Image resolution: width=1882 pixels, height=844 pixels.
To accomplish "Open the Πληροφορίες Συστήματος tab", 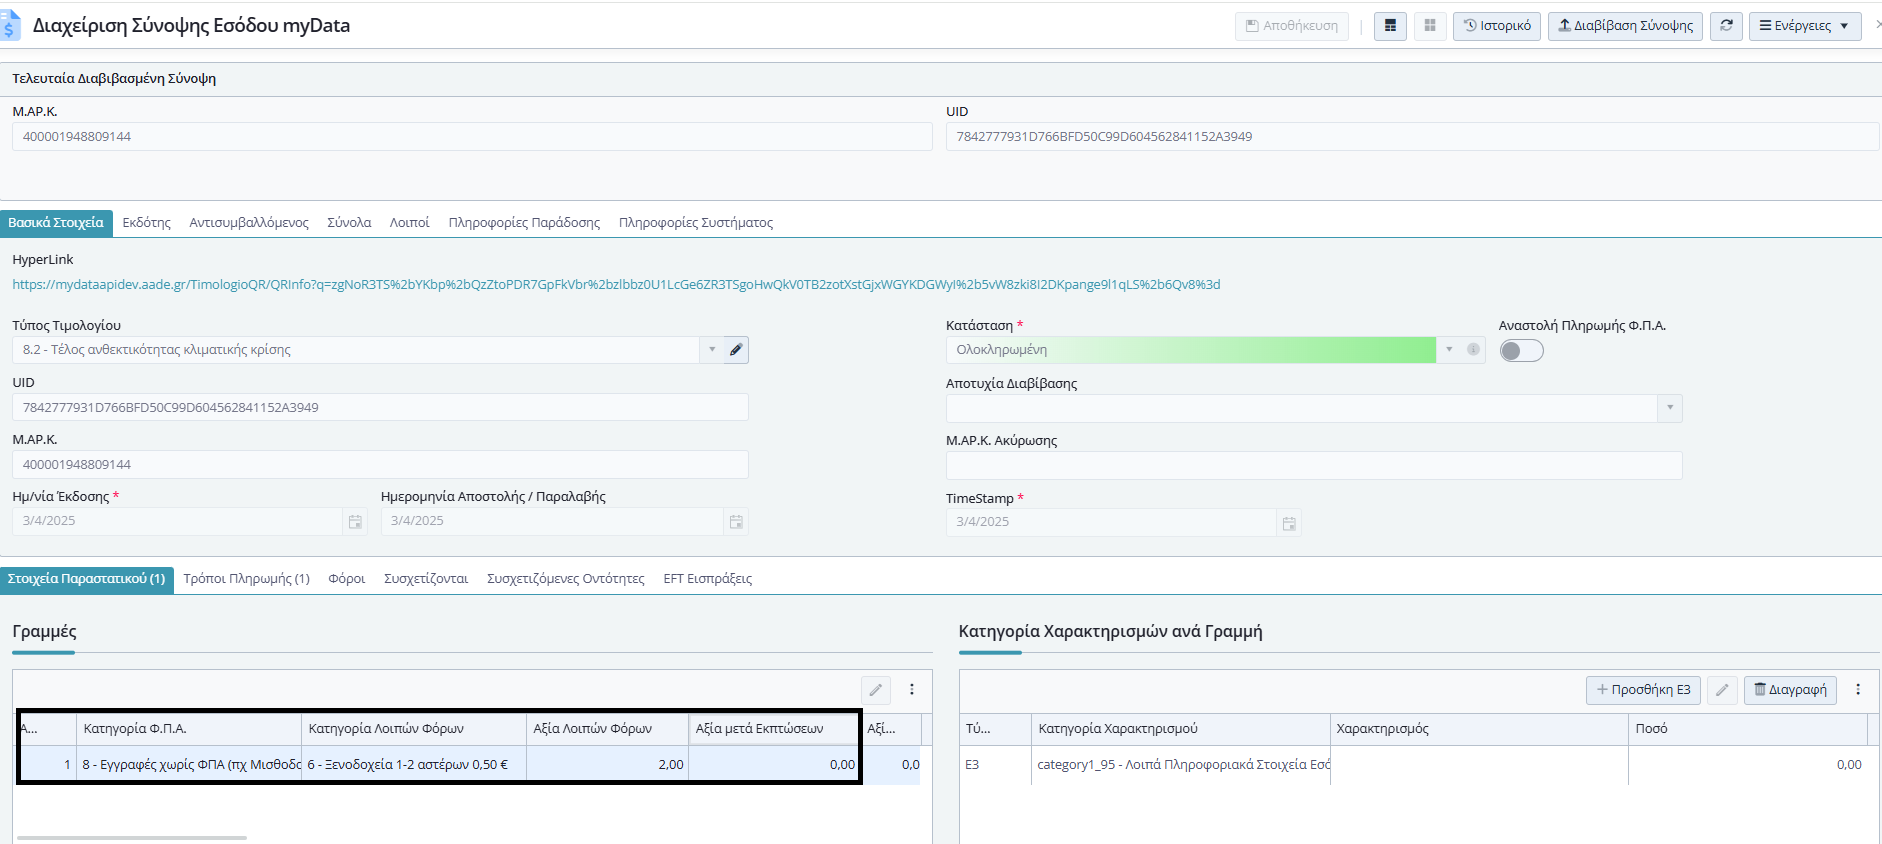I will (696, 223).
